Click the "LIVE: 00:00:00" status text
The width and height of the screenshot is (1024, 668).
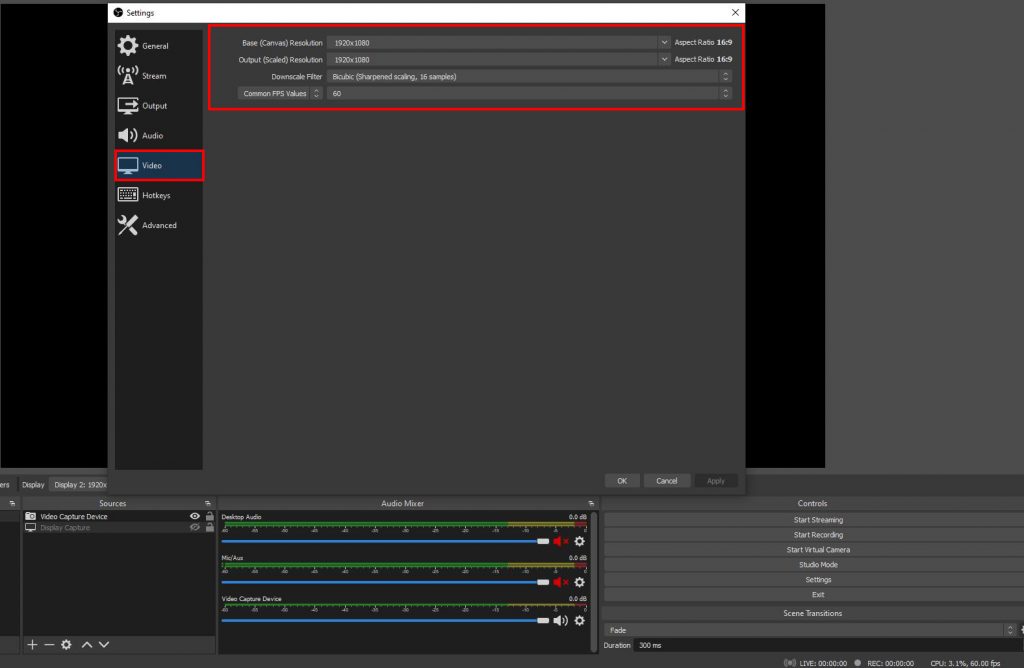tap(823, 663)
